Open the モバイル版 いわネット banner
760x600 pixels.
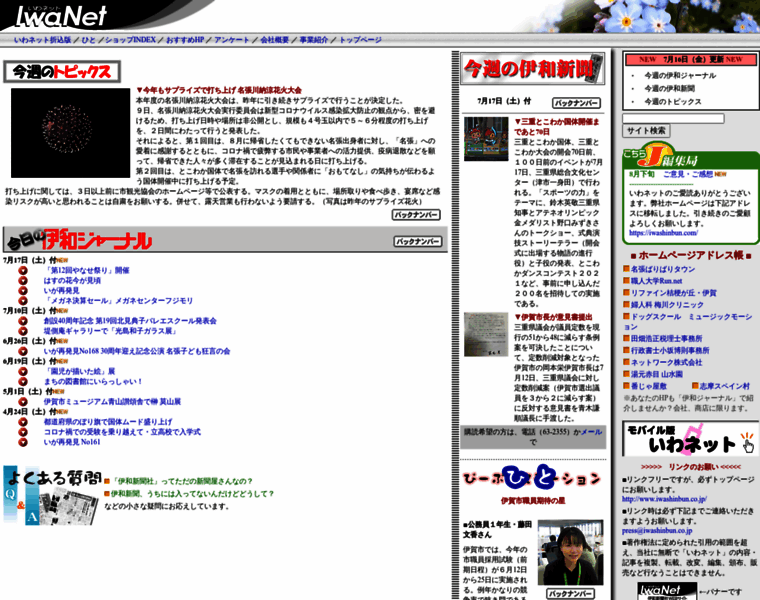(691, 439)
